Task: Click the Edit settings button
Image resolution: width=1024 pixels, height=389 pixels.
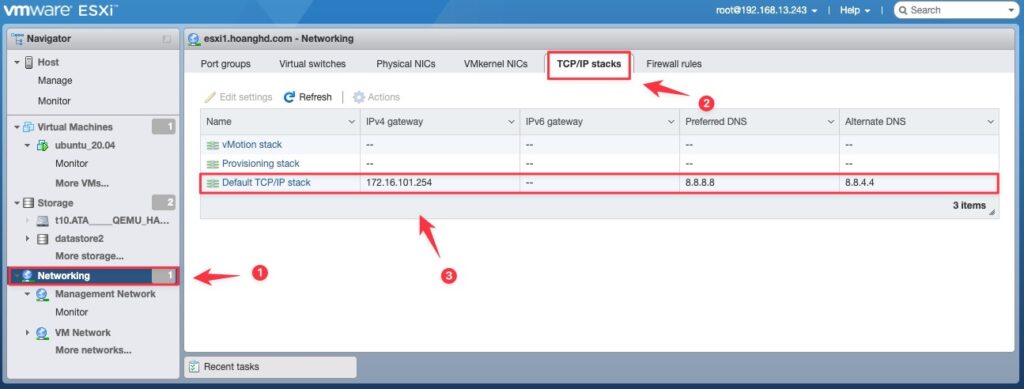Action: (238, 97)
